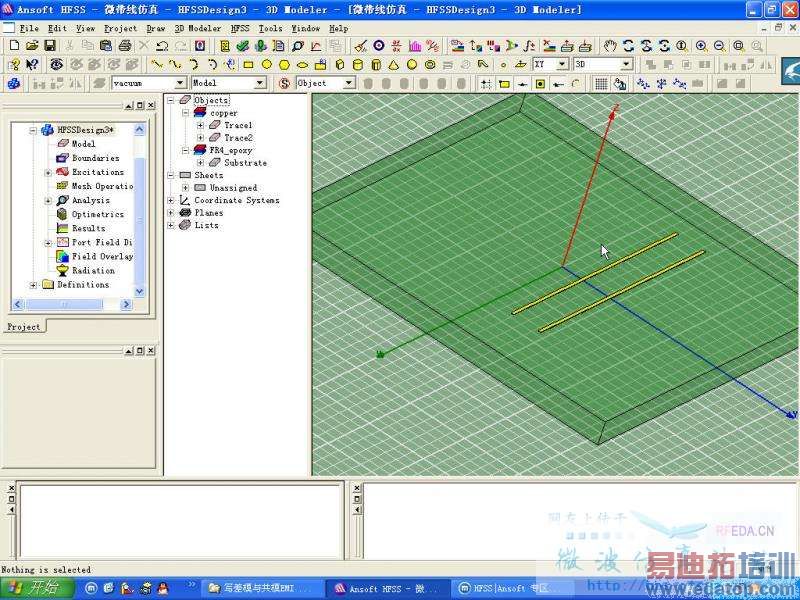Click the What's This help pointer icon
800x600 pixels.
tap(32, 65)
